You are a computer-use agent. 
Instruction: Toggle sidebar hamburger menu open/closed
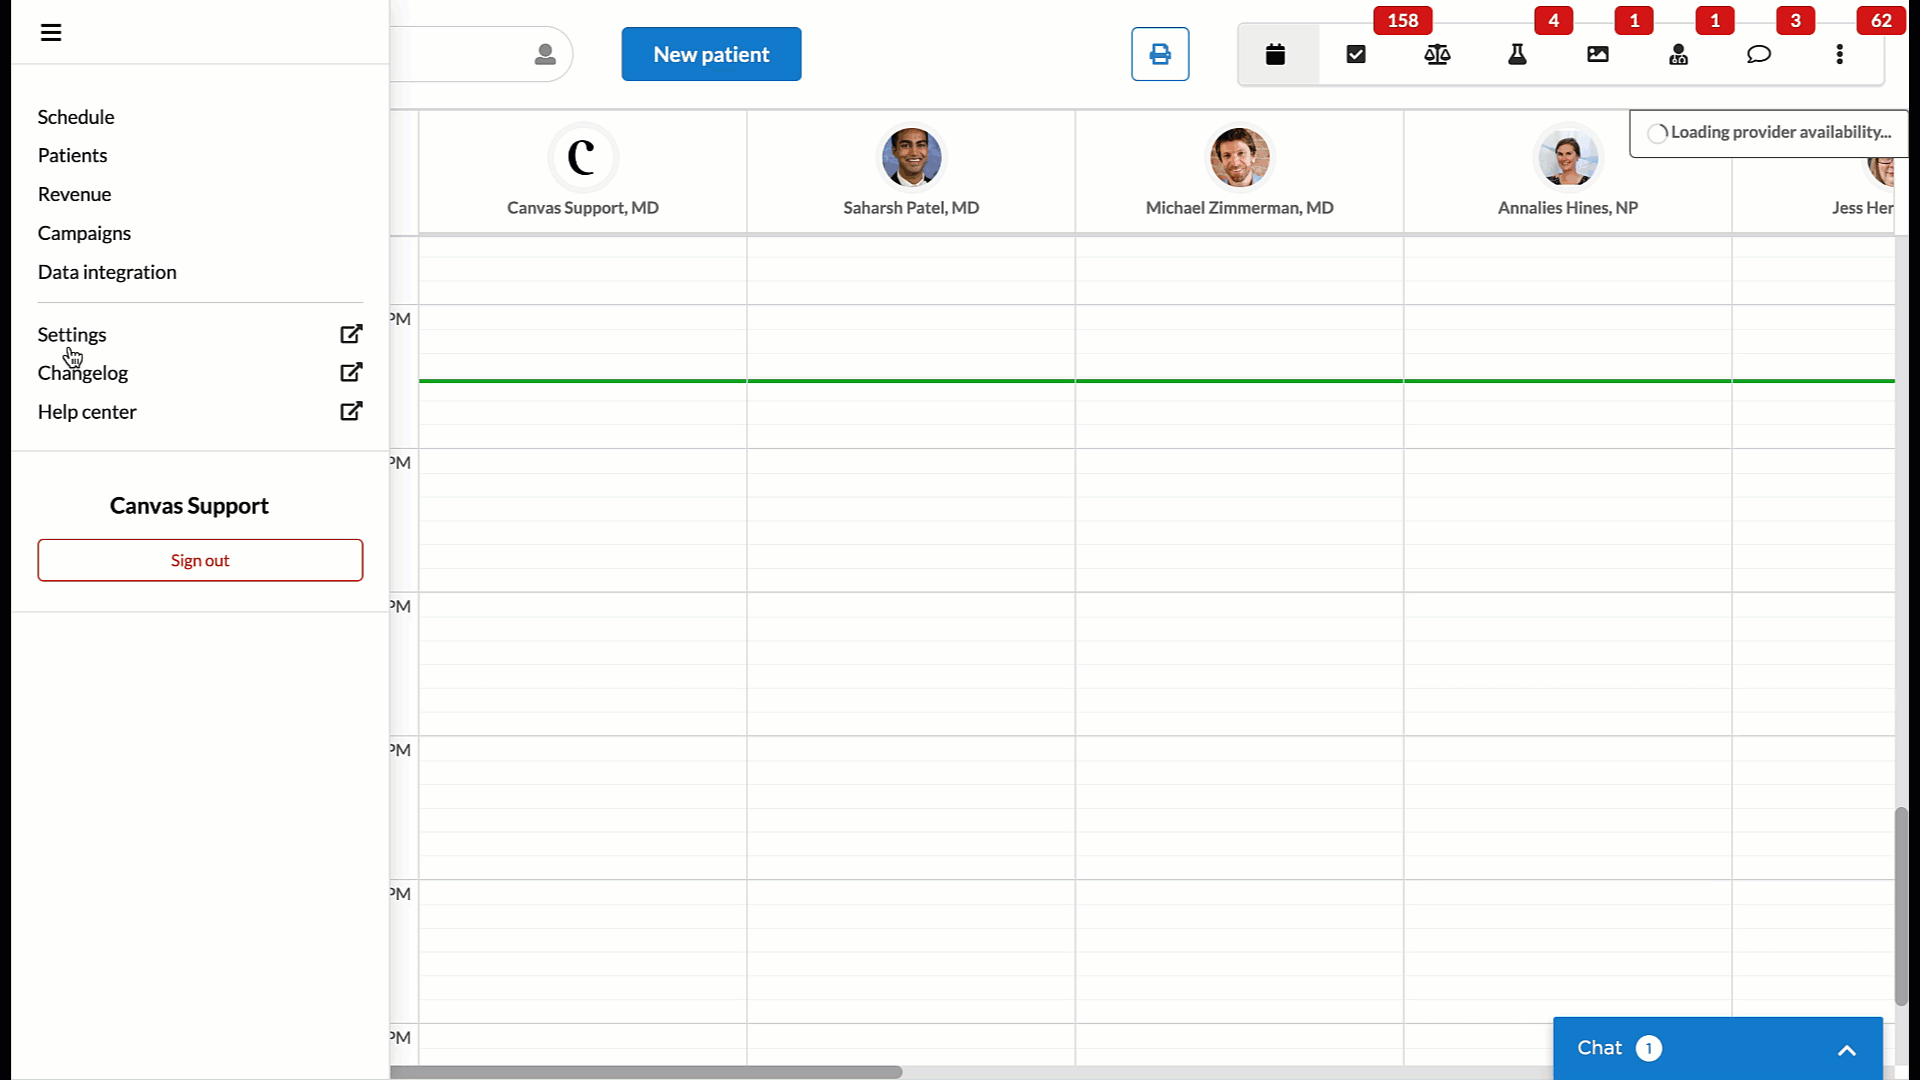pos(50,32)
